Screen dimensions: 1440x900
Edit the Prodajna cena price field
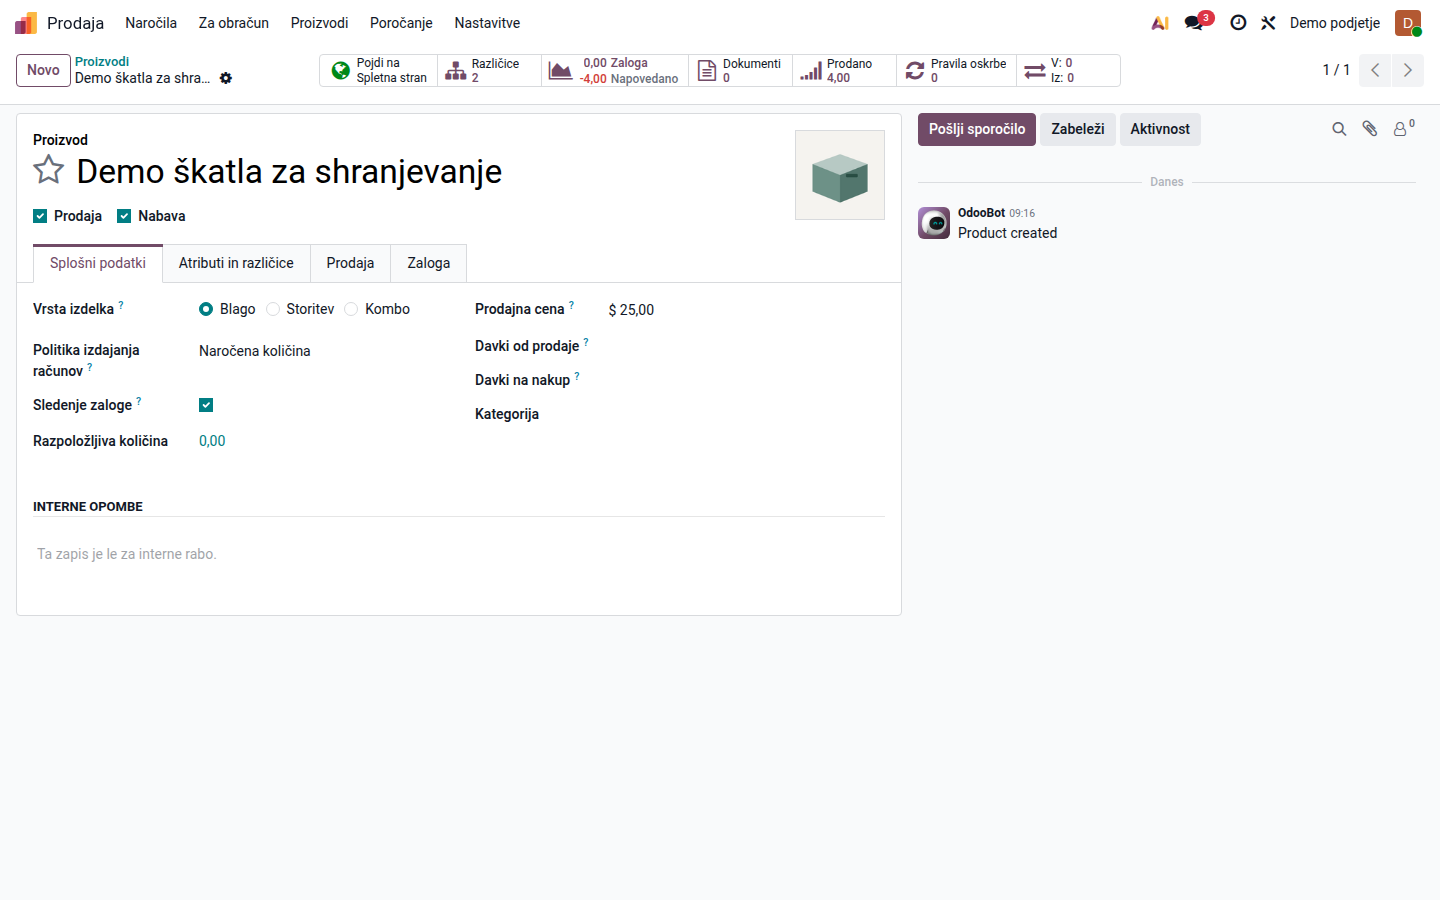click(x=746, y=310)
